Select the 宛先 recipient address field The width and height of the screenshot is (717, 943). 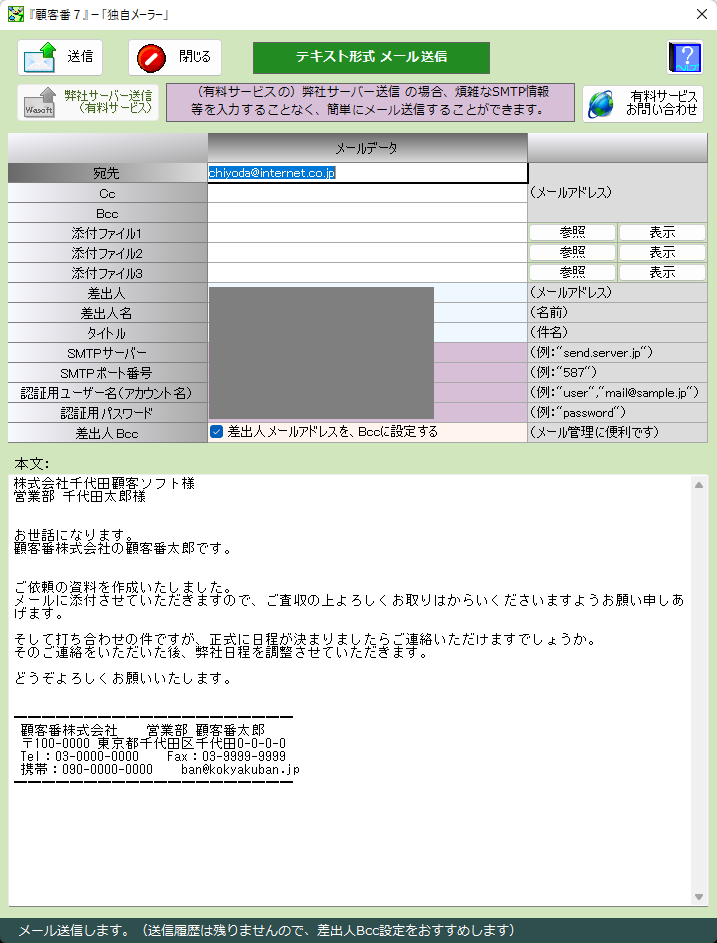point(367,173)
